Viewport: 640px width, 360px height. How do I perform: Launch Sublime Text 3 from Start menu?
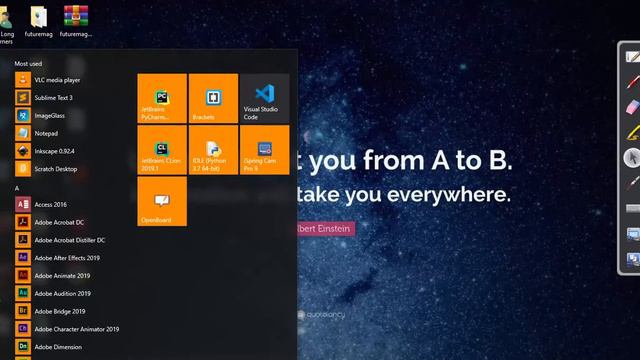(x=67, y=98)
